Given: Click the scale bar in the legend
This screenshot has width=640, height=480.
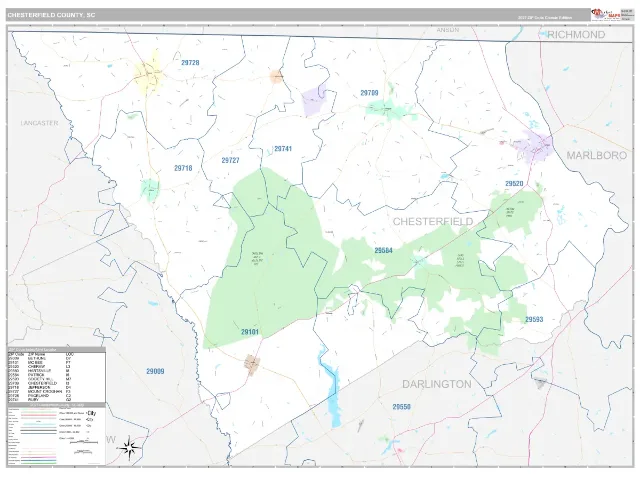Looking at the screenshot, I should tap(83, 442).
